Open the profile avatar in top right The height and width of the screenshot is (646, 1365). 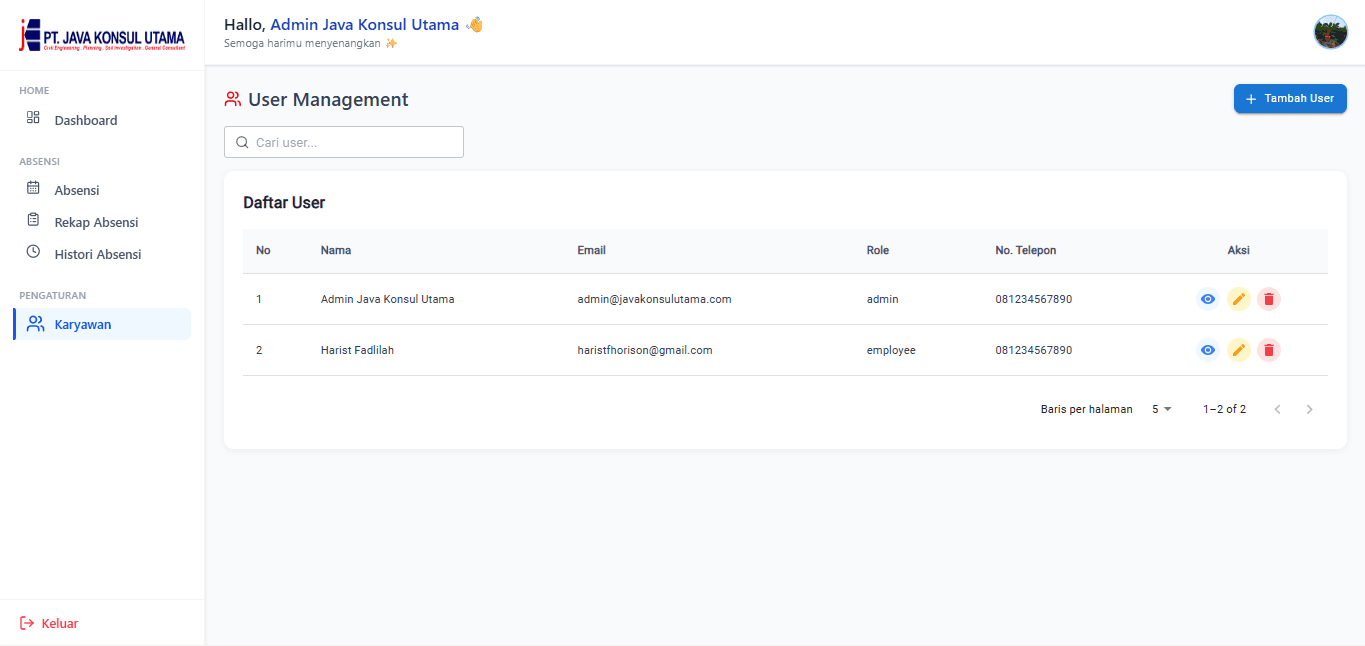click(1330, 32)
